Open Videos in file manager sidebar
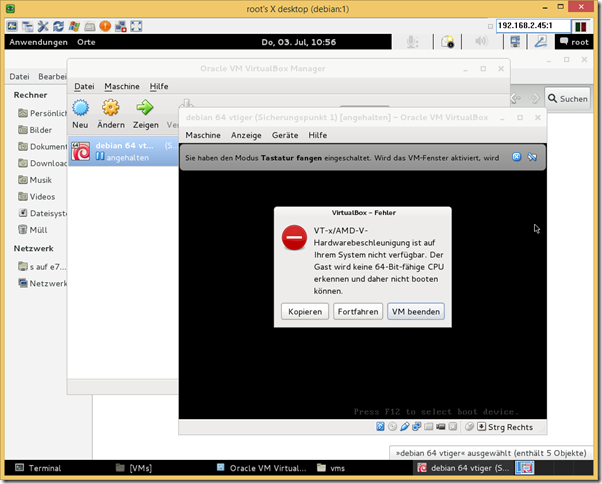The image size is (602, 484). 37,197
